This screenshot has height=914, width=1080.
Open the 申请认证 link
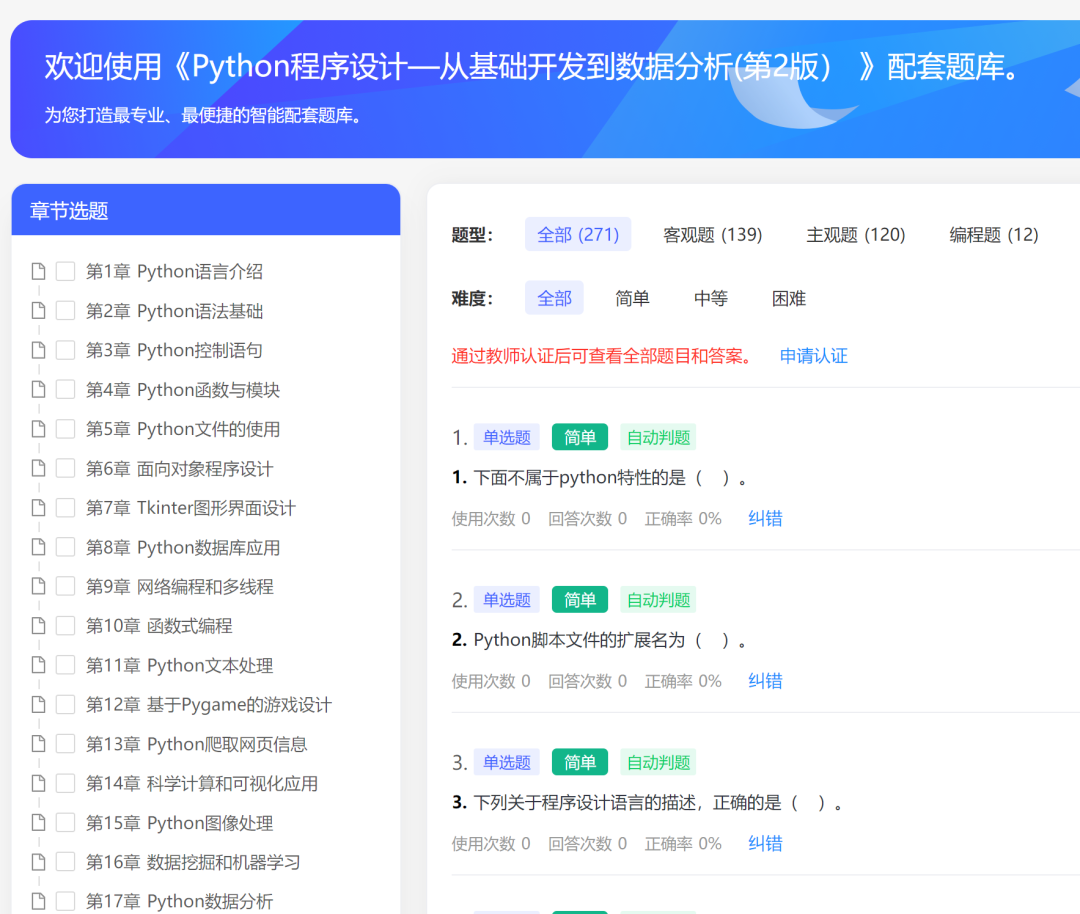(813, 355)
